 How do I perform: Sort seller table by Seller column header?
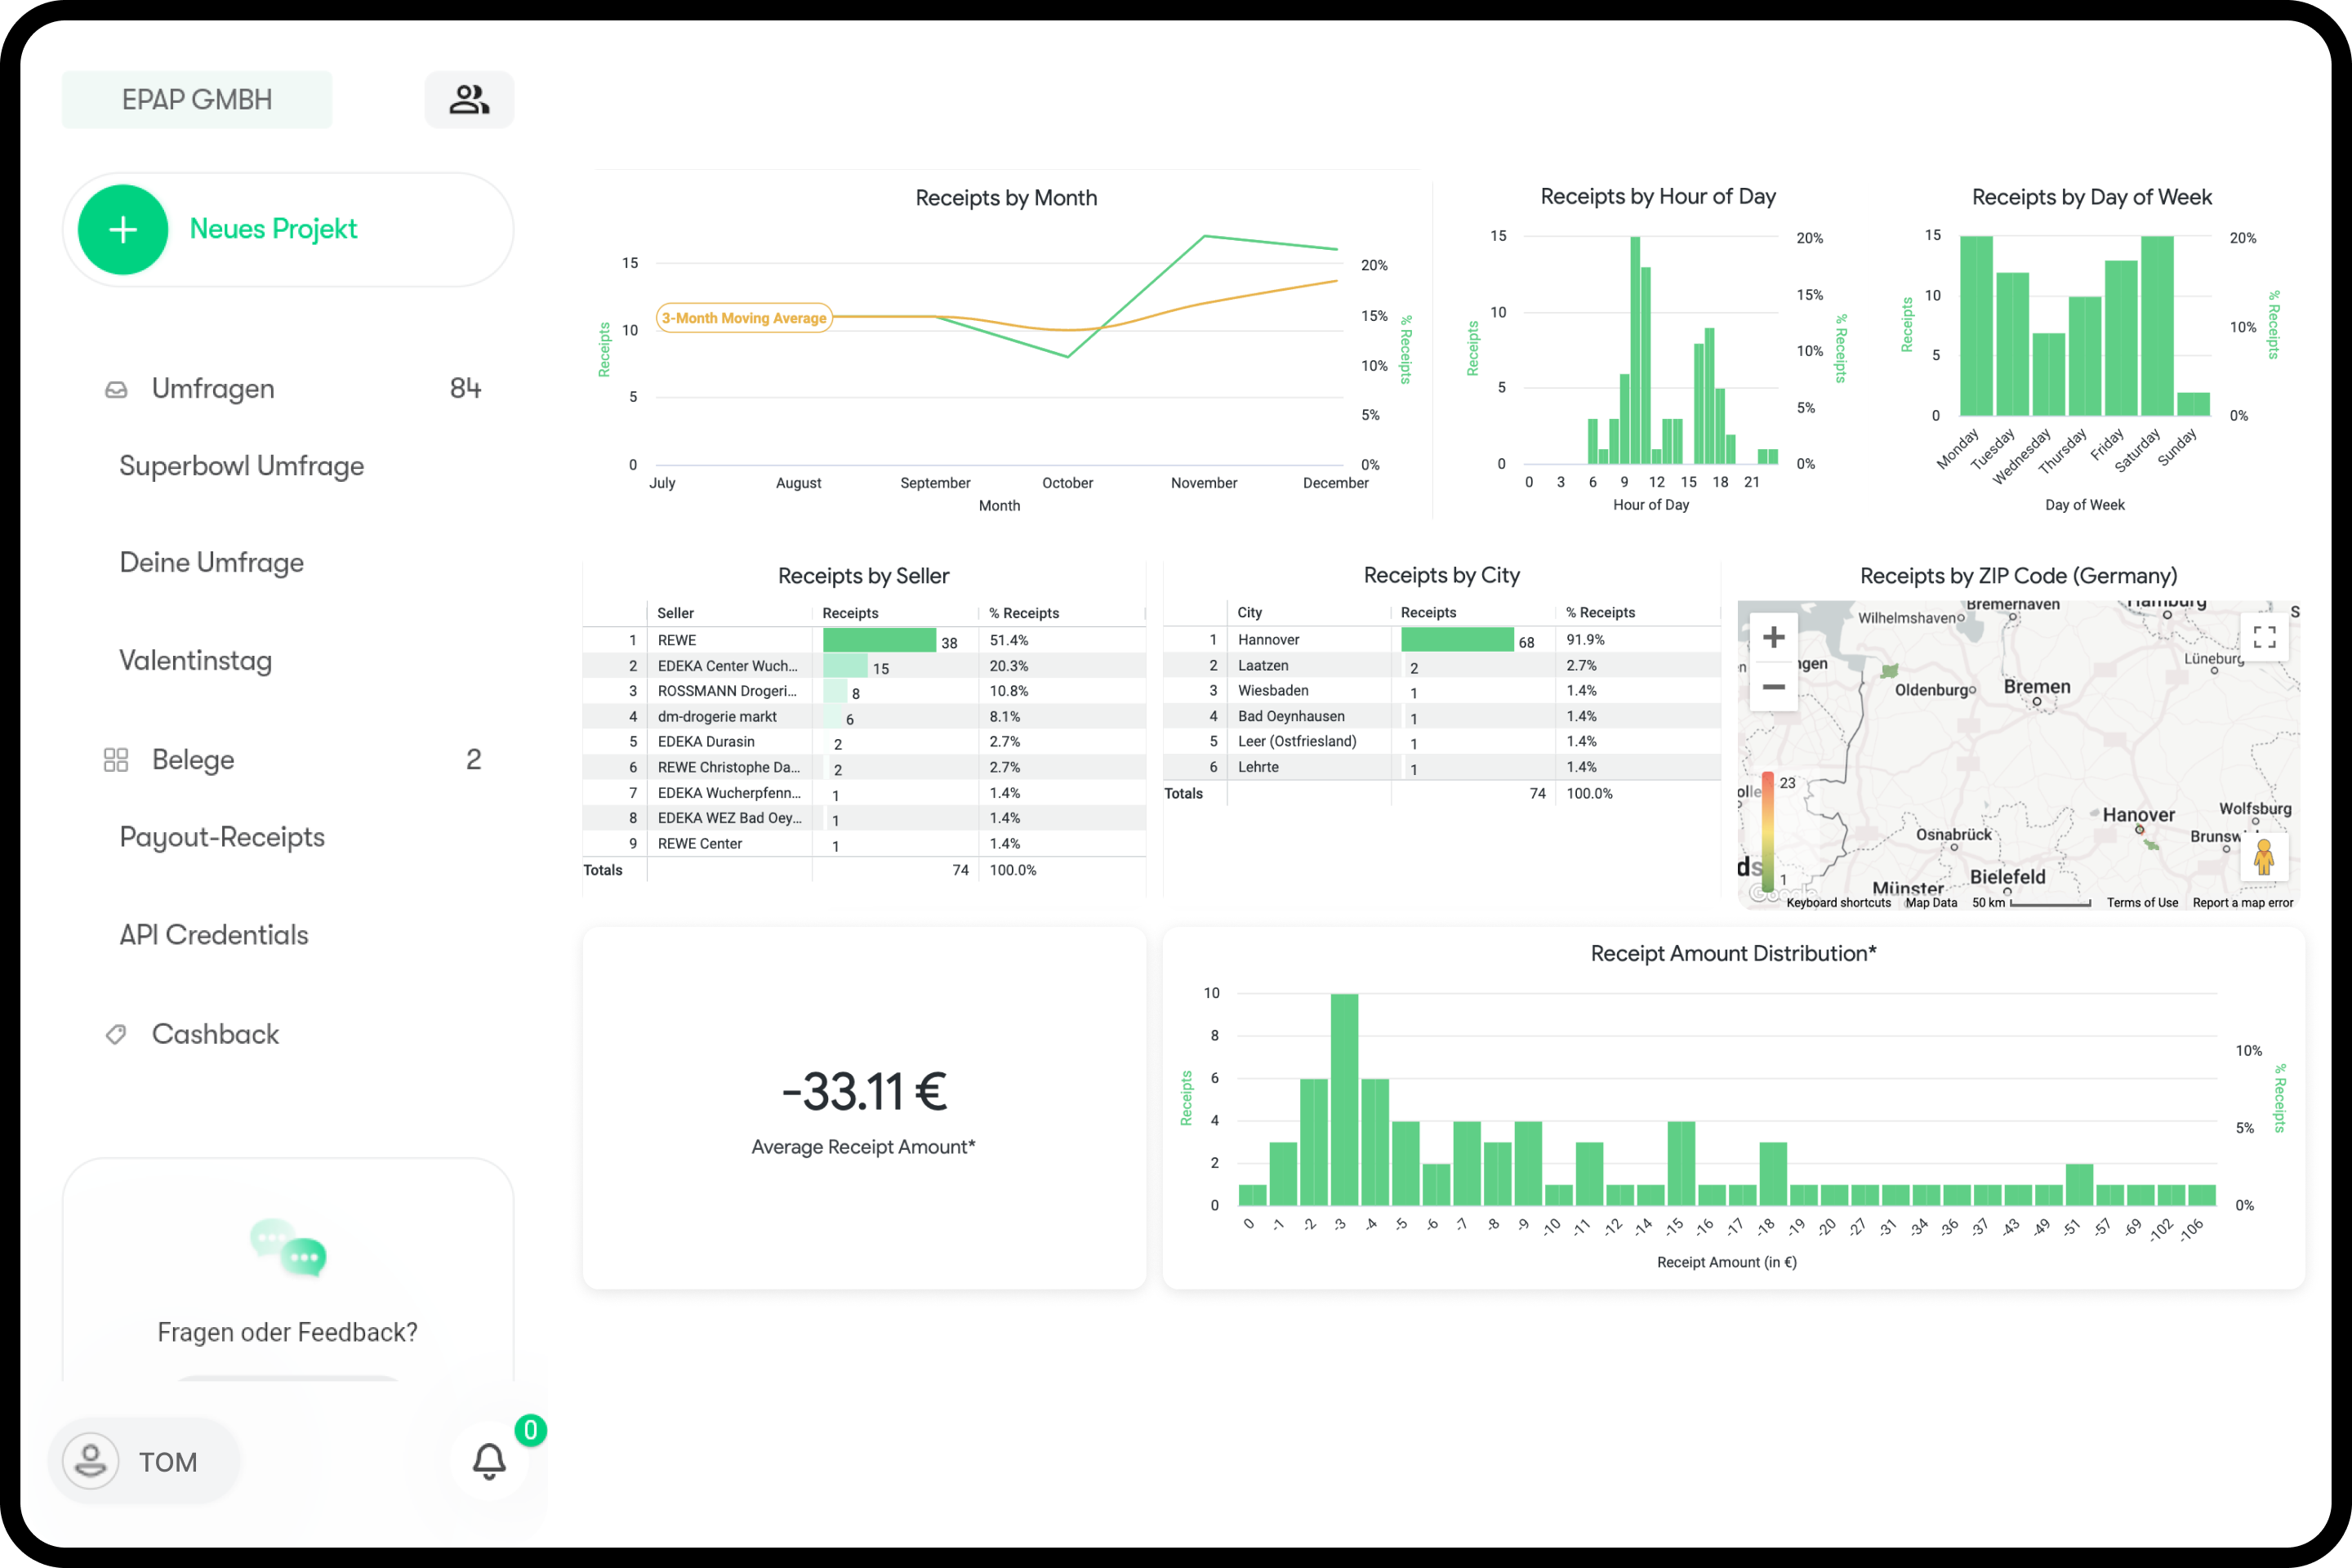676,613
